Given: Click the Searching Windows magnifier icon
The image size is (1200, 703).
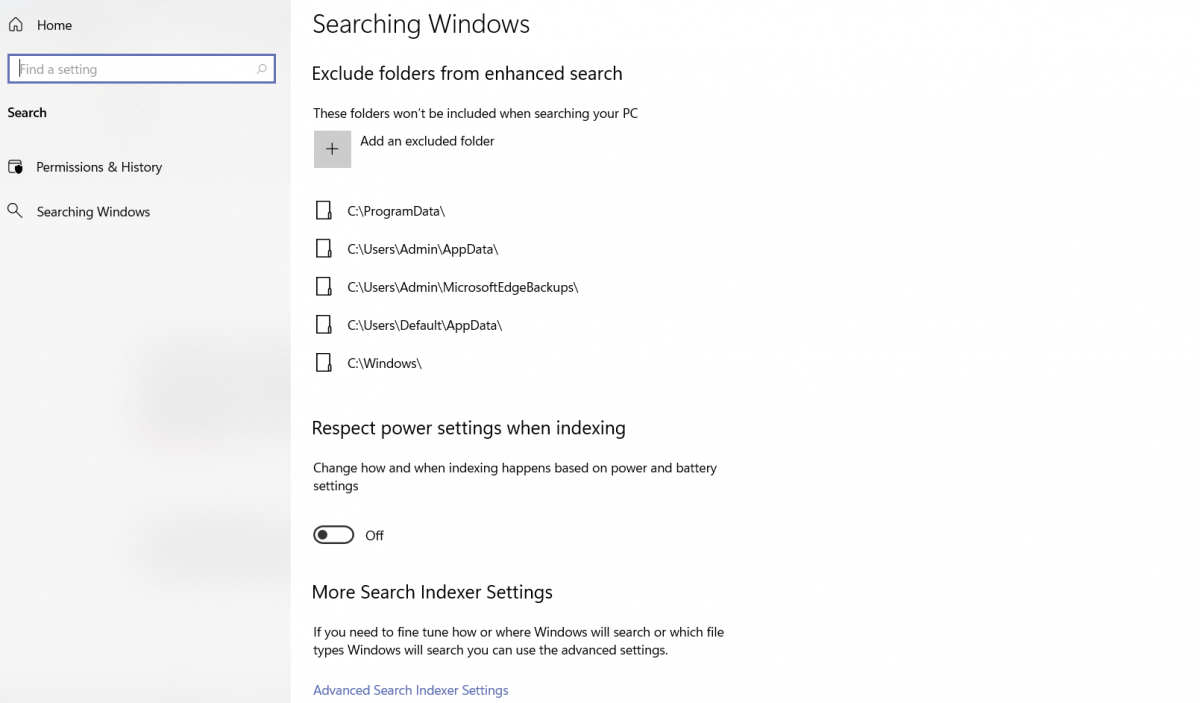Looking at the screenshot, I should click(15, 211).
